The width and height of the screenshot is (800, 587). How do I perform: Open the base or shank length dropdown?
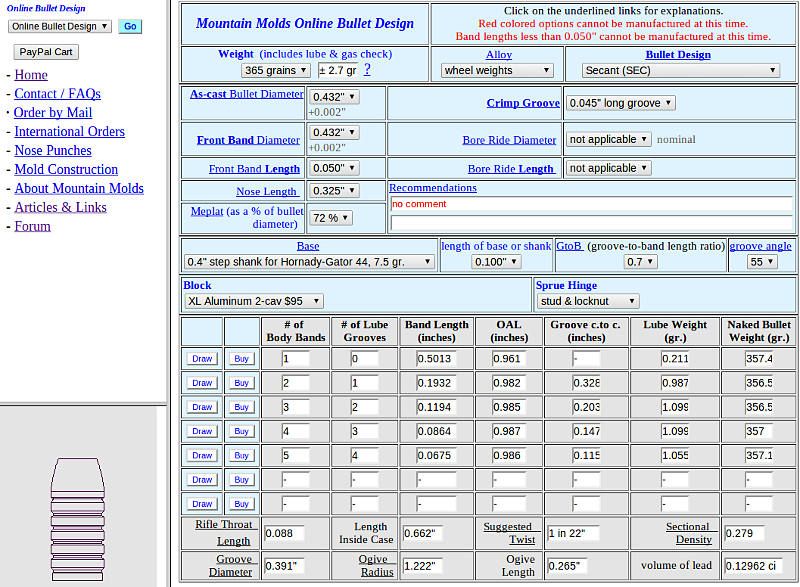495,262
